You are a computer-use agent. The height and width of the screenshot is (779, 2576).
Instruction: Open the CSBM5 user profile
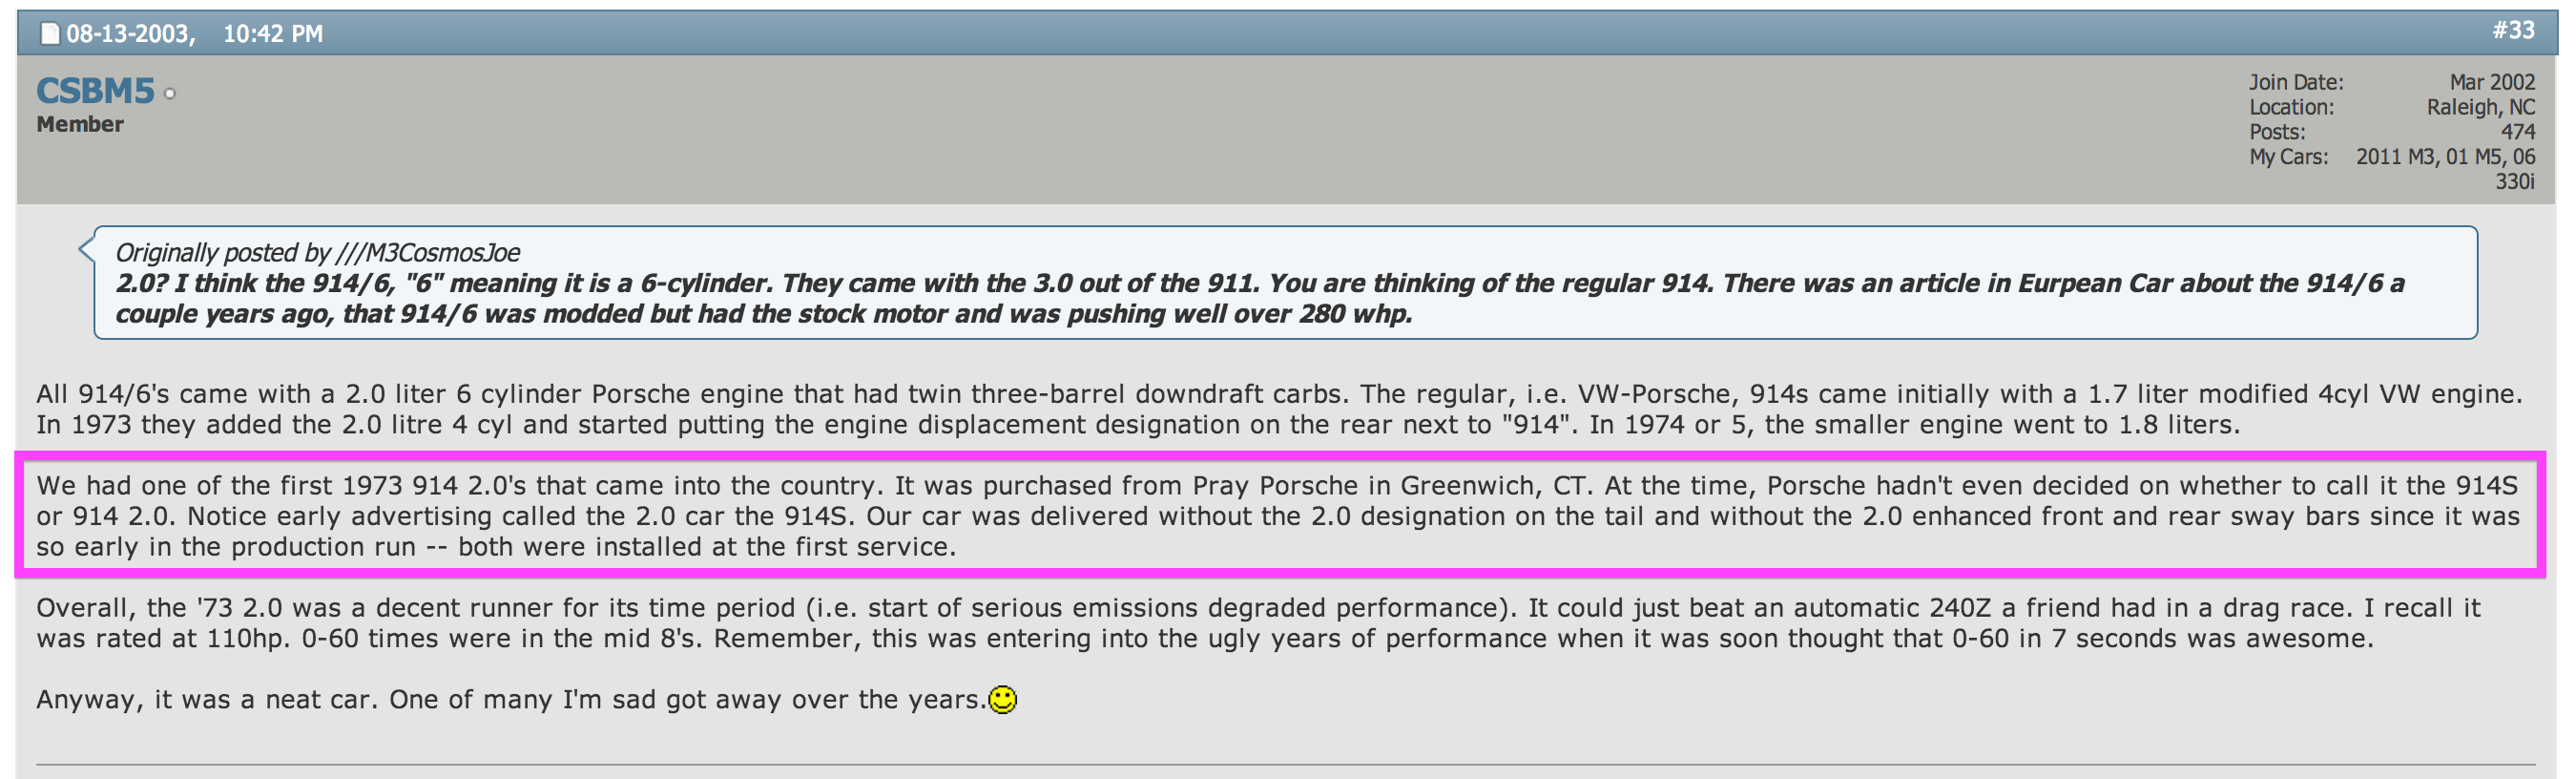point(95,91)
